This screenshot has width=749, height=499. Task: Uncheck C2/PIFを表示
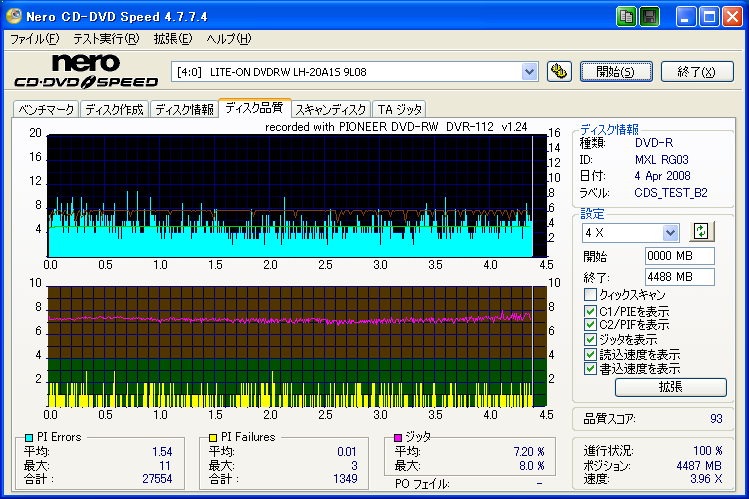[590, 325]
